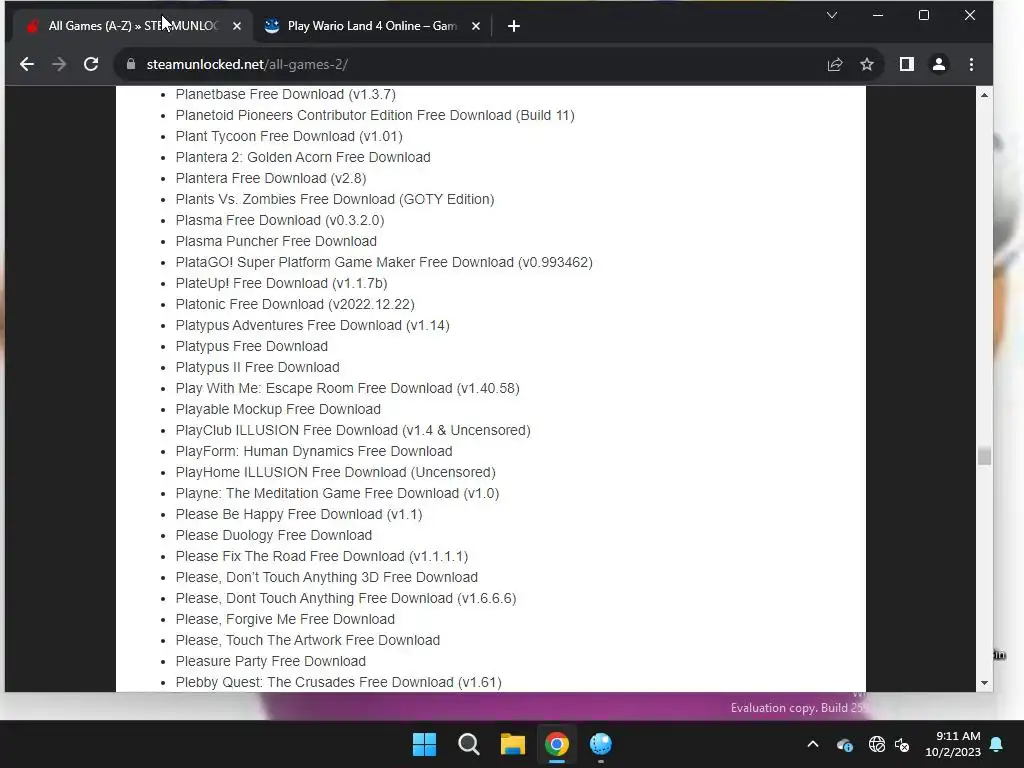Share this page via share icon
This screenshot has width=1024, height=768.
coord(835,64)
